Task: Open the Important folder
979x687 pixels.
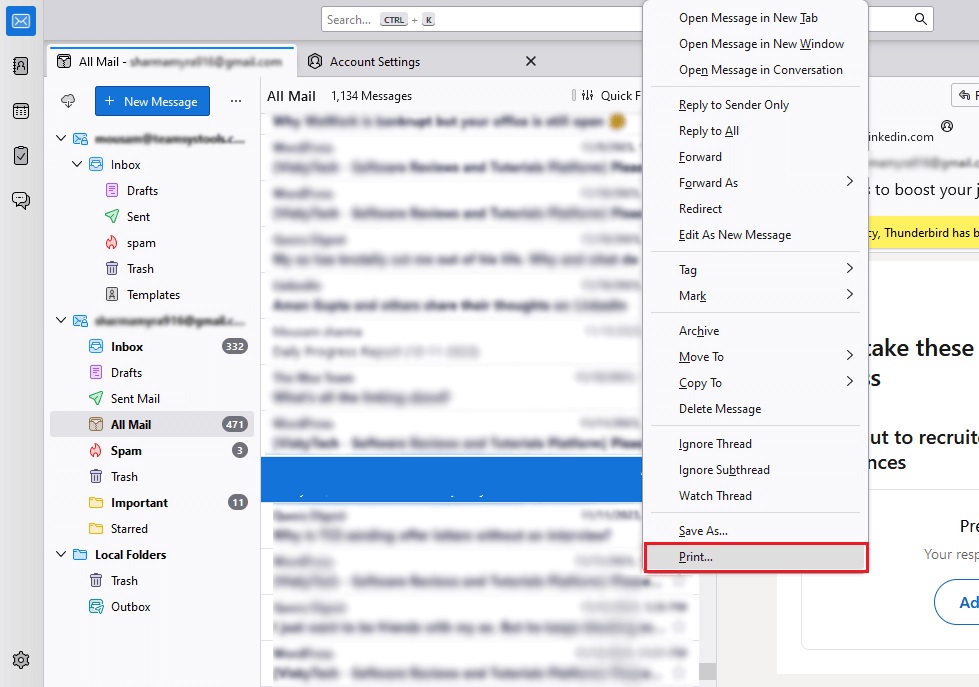Action: click(152, 503)
